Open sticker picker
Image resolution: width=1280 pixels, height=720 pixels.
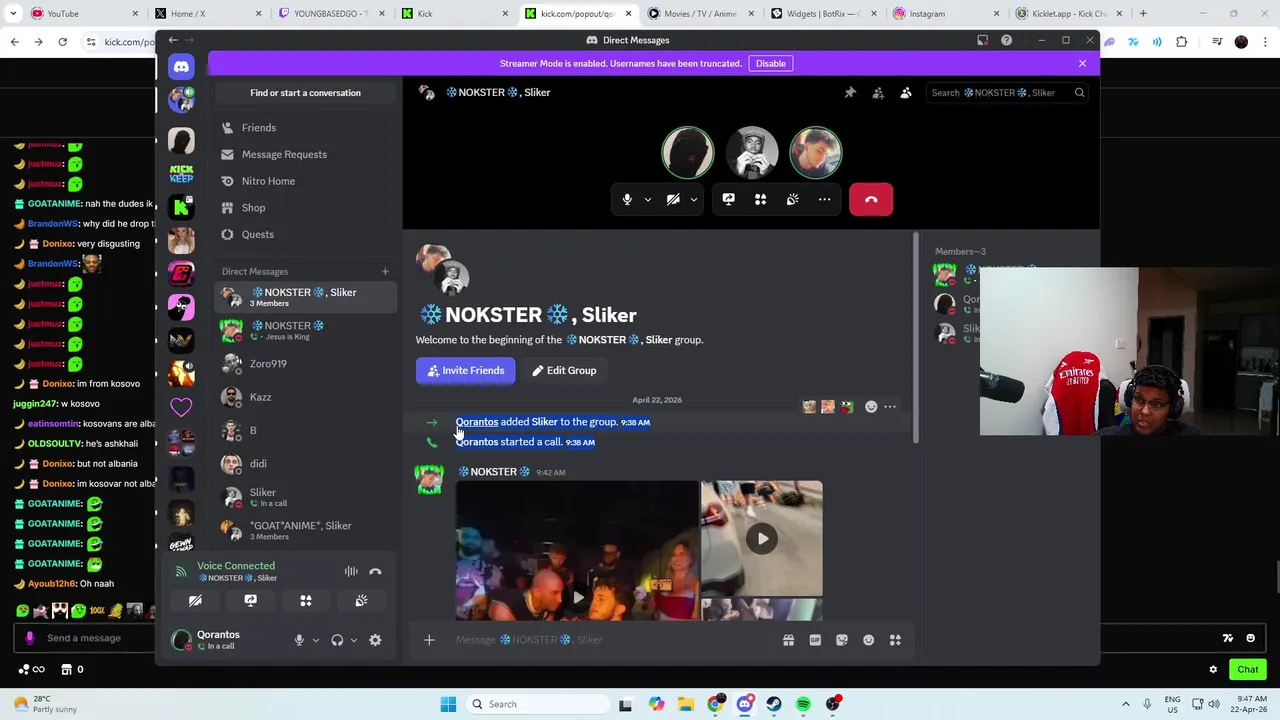(842, 640)
